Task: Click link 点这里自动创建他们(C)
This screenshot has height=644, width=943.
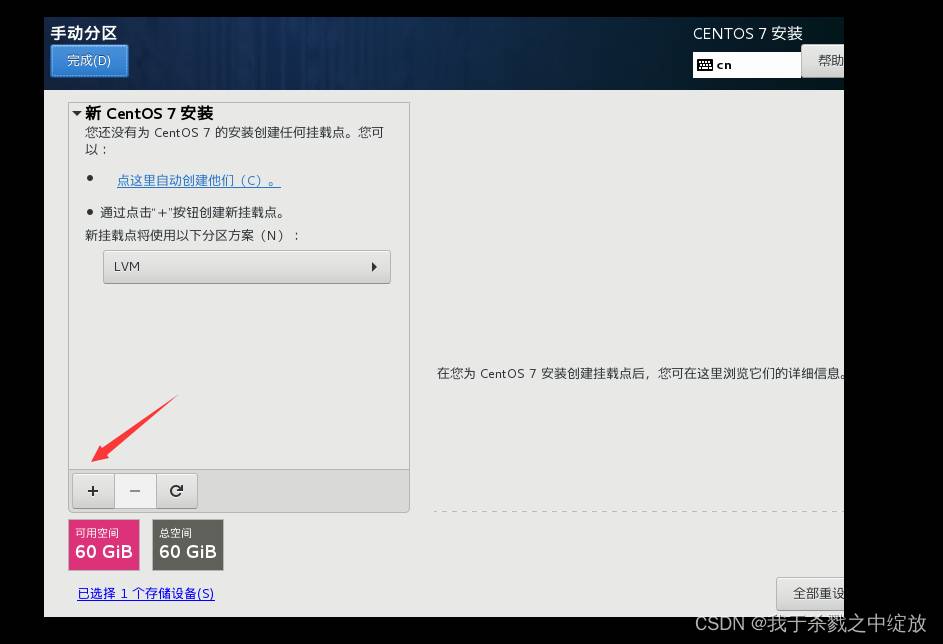Action: tap(198, 181)
